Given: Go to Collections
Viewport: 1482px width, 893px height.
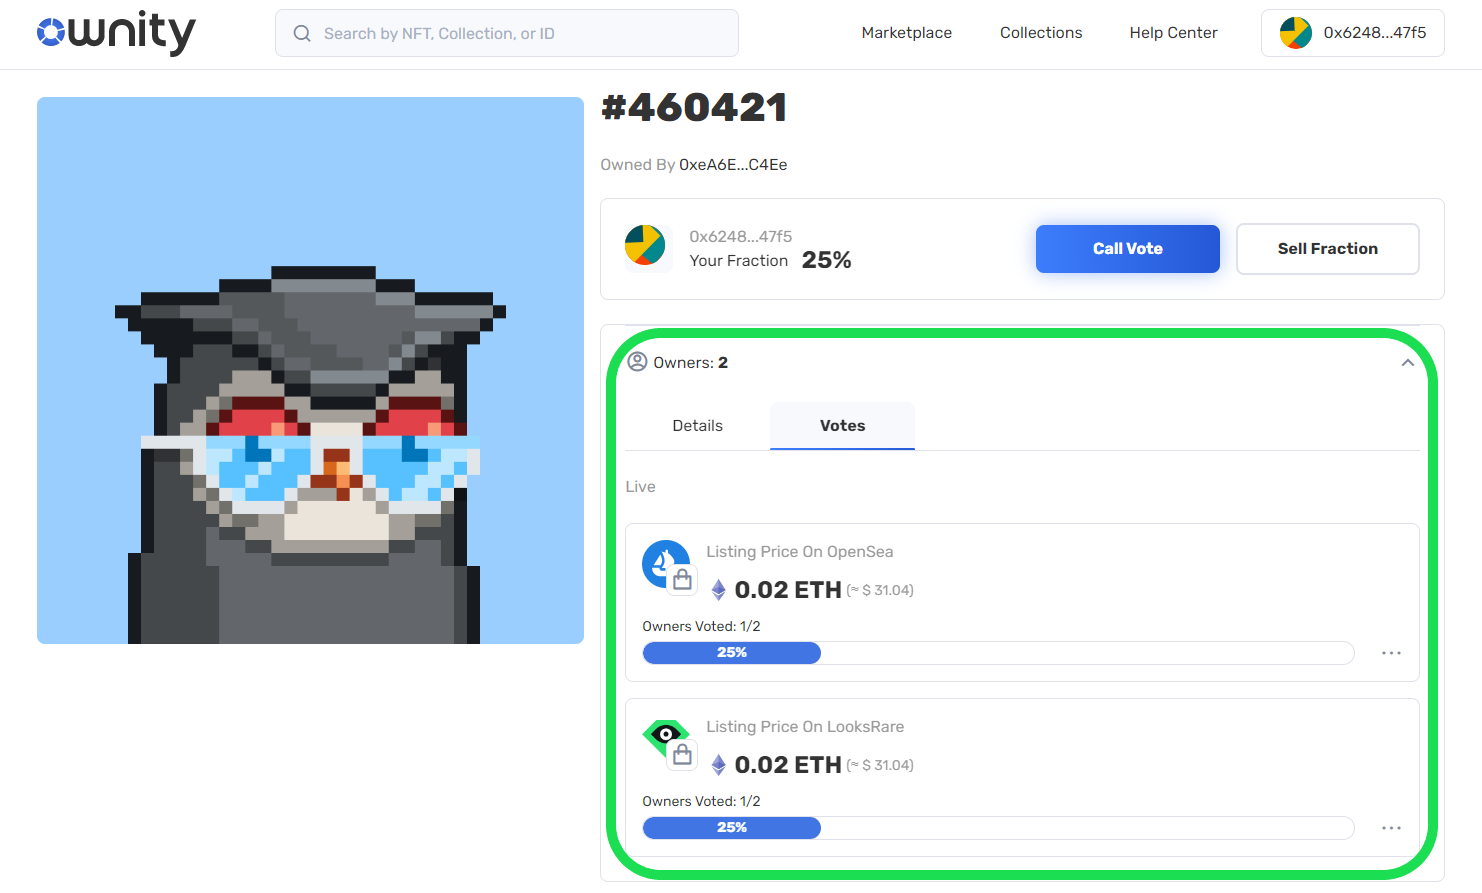Looking at the screenshot, I should point(1040,33).
